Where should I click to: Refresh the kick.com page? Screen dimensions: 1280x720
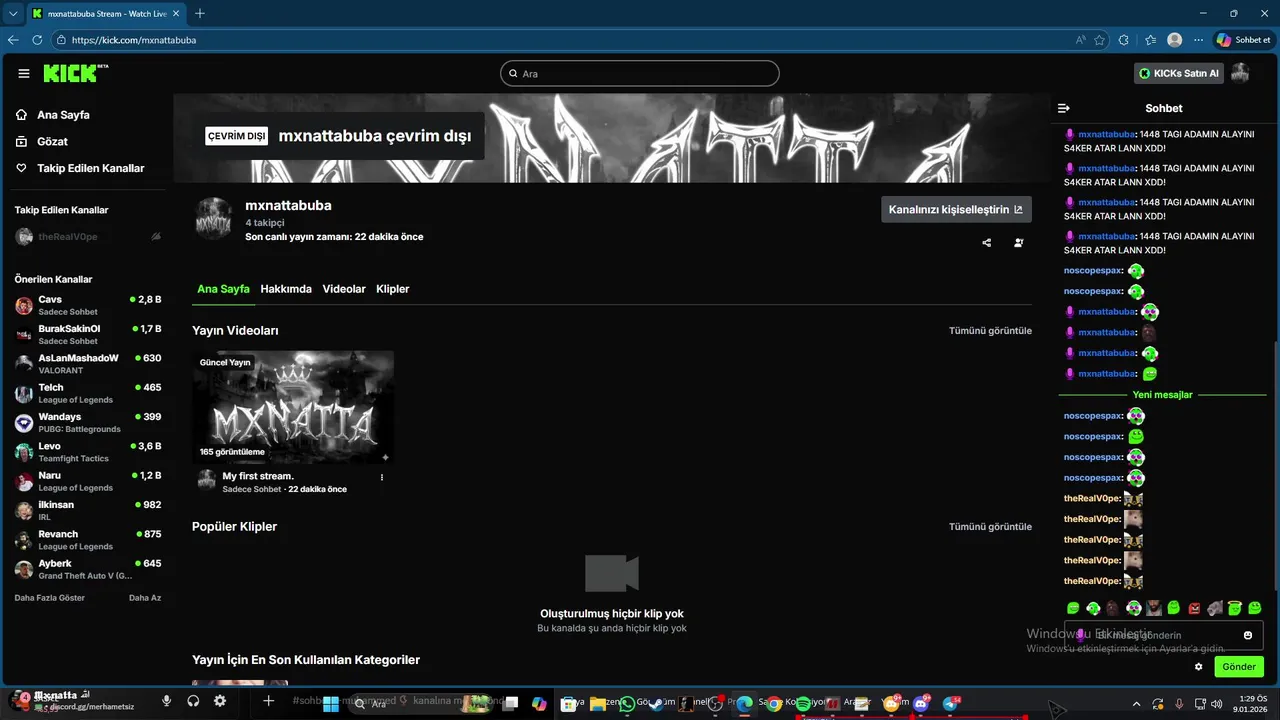point(37,40)
